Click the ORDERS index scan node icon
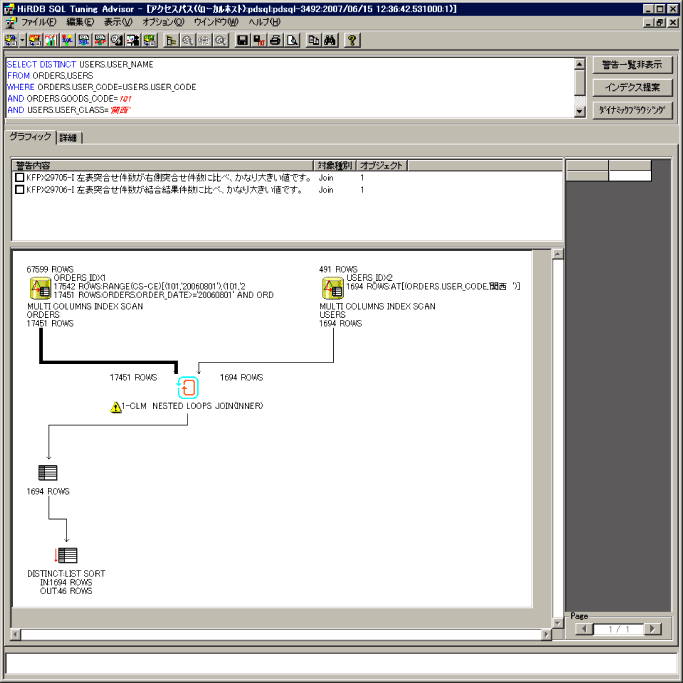Viewport: 683px width, 683px height. point(40,288)
